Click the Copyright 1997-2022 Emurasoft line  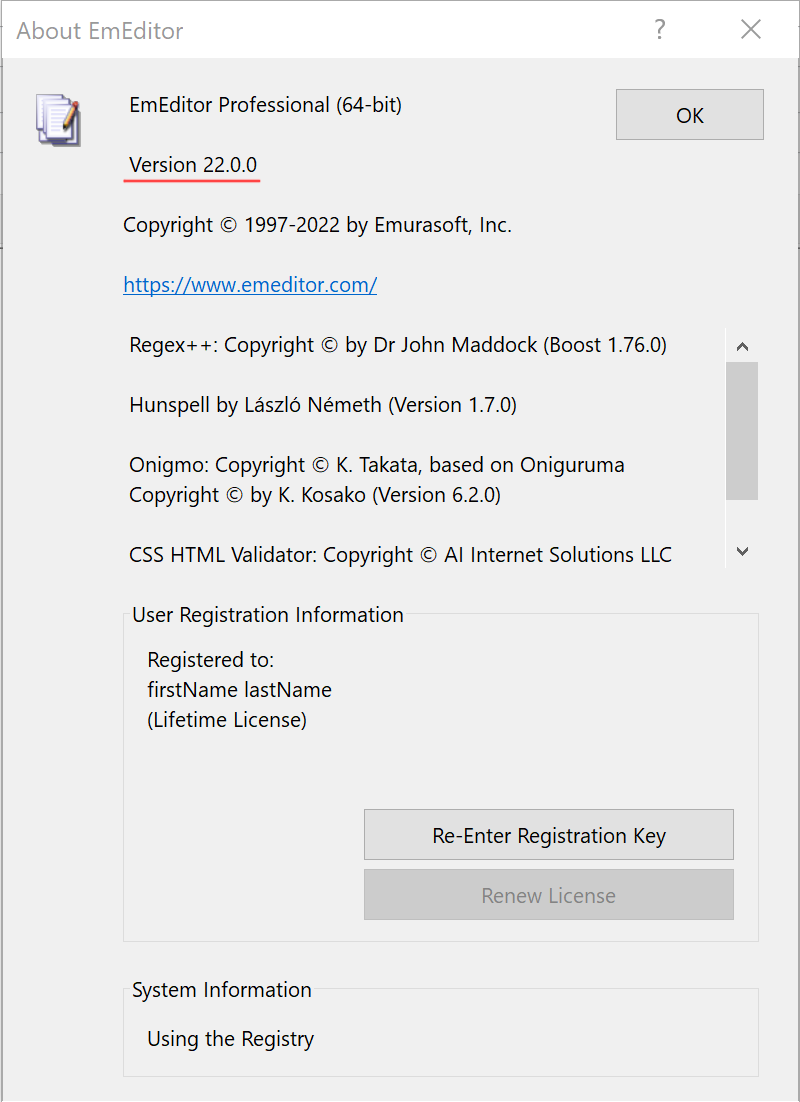click(x=317, y=225)
